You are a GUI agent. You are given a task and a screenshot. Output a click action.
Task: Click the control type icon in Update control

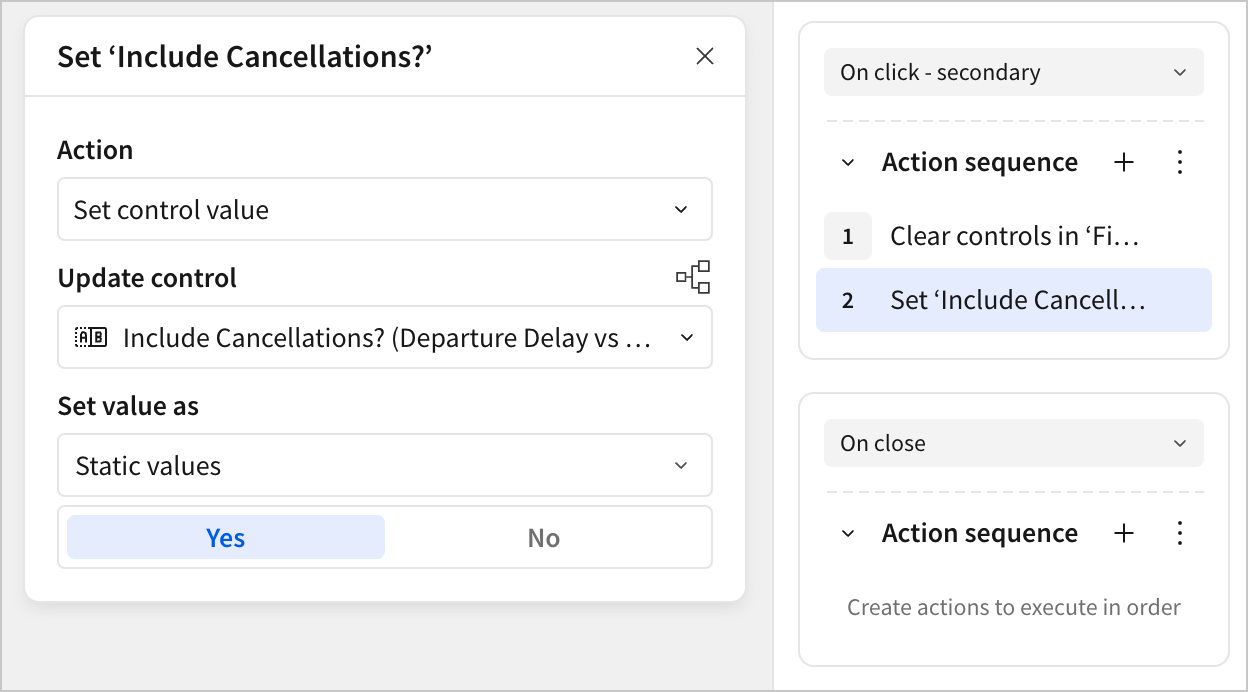pyautogui.click(x=91, y=338)
